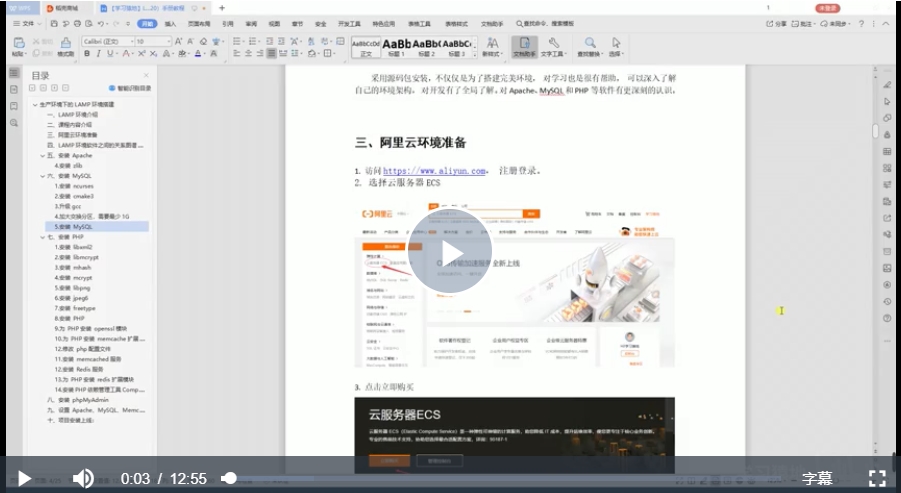
Task: Switch to the 页面布局 ribbon tab
Action: (x=199, y=24)
